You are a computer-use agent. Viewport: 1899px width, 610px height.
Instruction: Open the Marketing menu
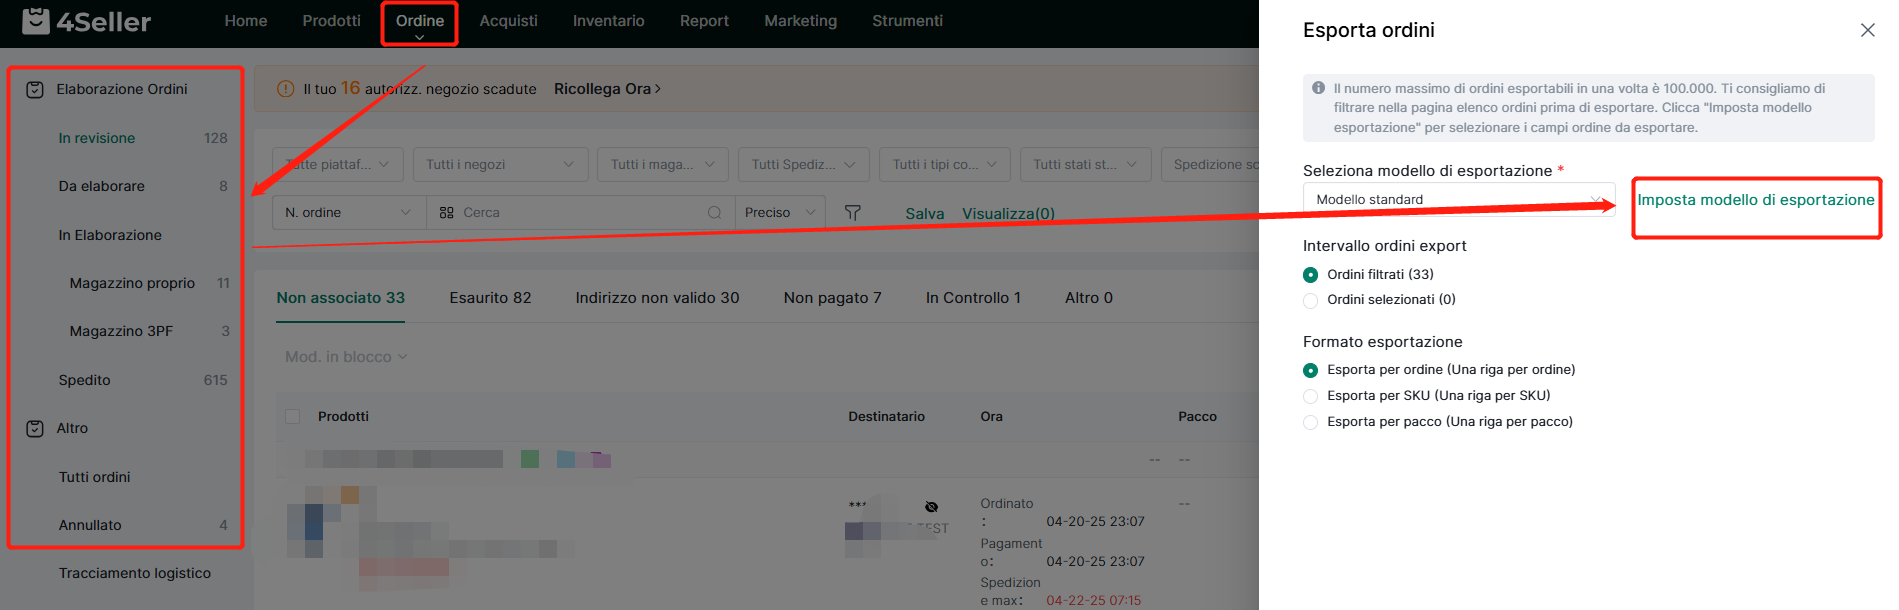(x=801, y=21)
